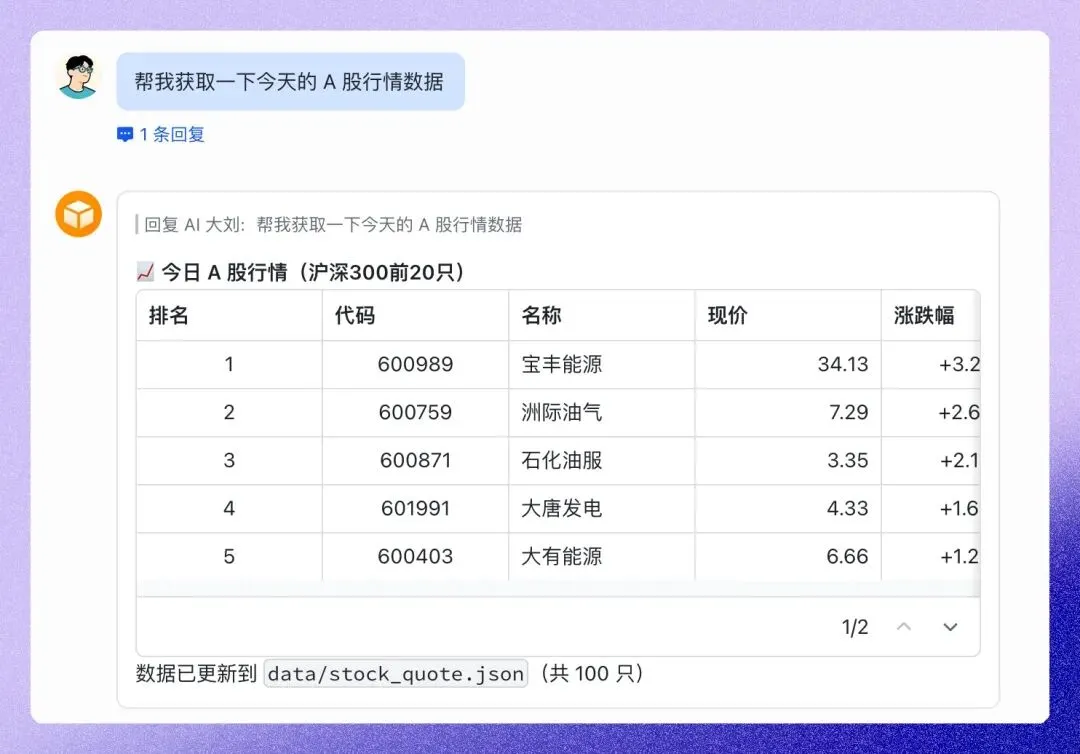Click the text （共 100 只）
The image size is (1080, 754).
(x=591, y=673)
